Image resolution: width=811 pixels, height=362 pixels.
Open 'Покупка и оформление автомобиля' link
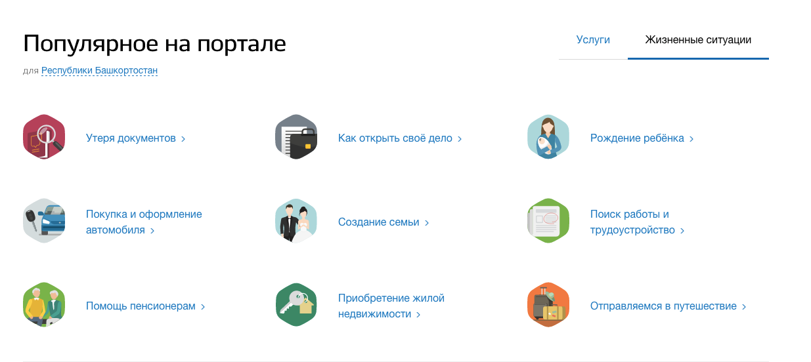coord(144,222)
